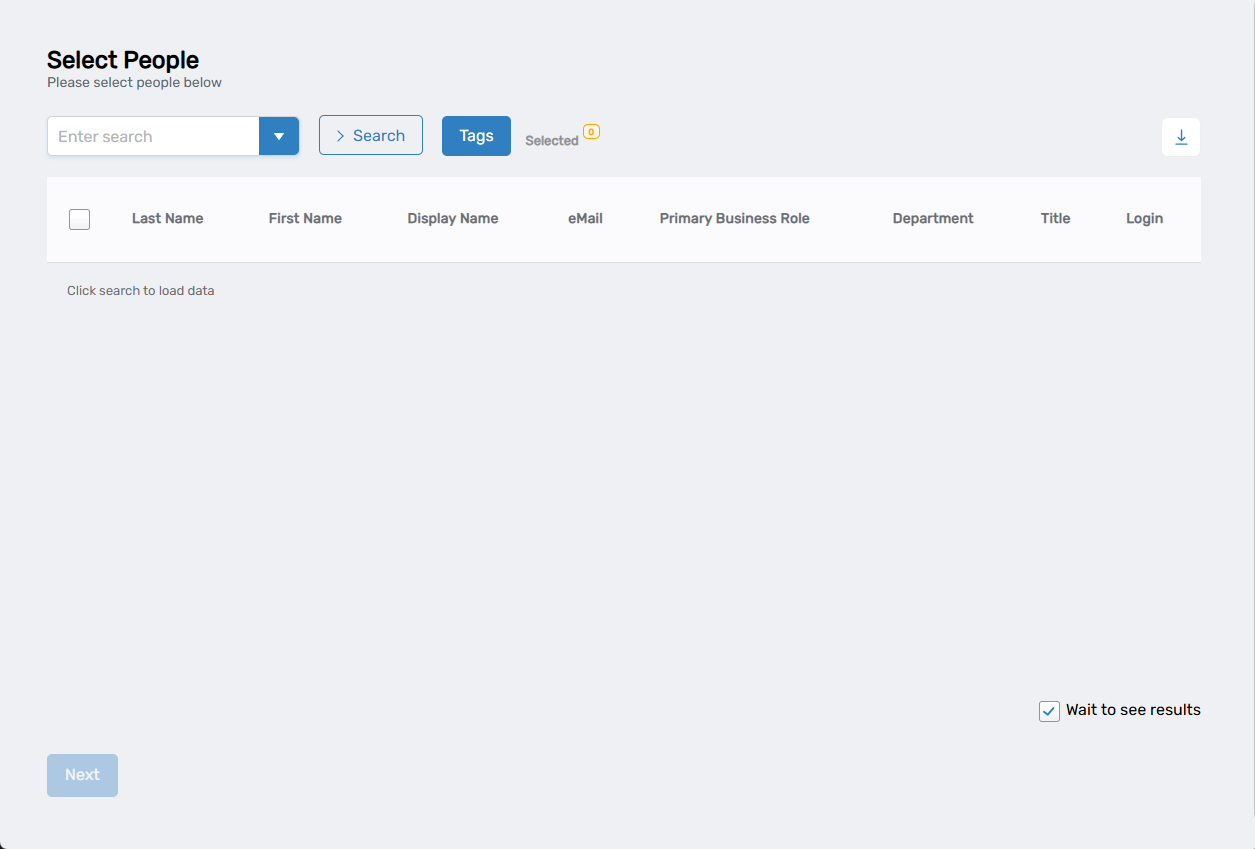Screen dimensions: 1255x849
Task: Open the search type dropdown arrow
Action: [279, 135]
